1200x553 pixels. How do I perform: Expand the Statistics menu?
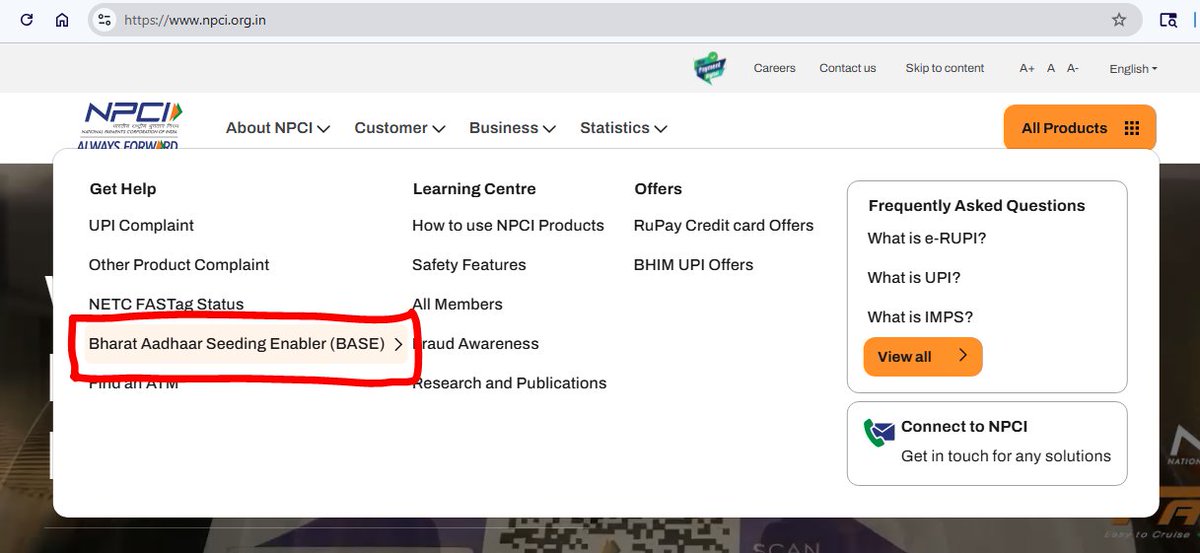tap(624, 128)
